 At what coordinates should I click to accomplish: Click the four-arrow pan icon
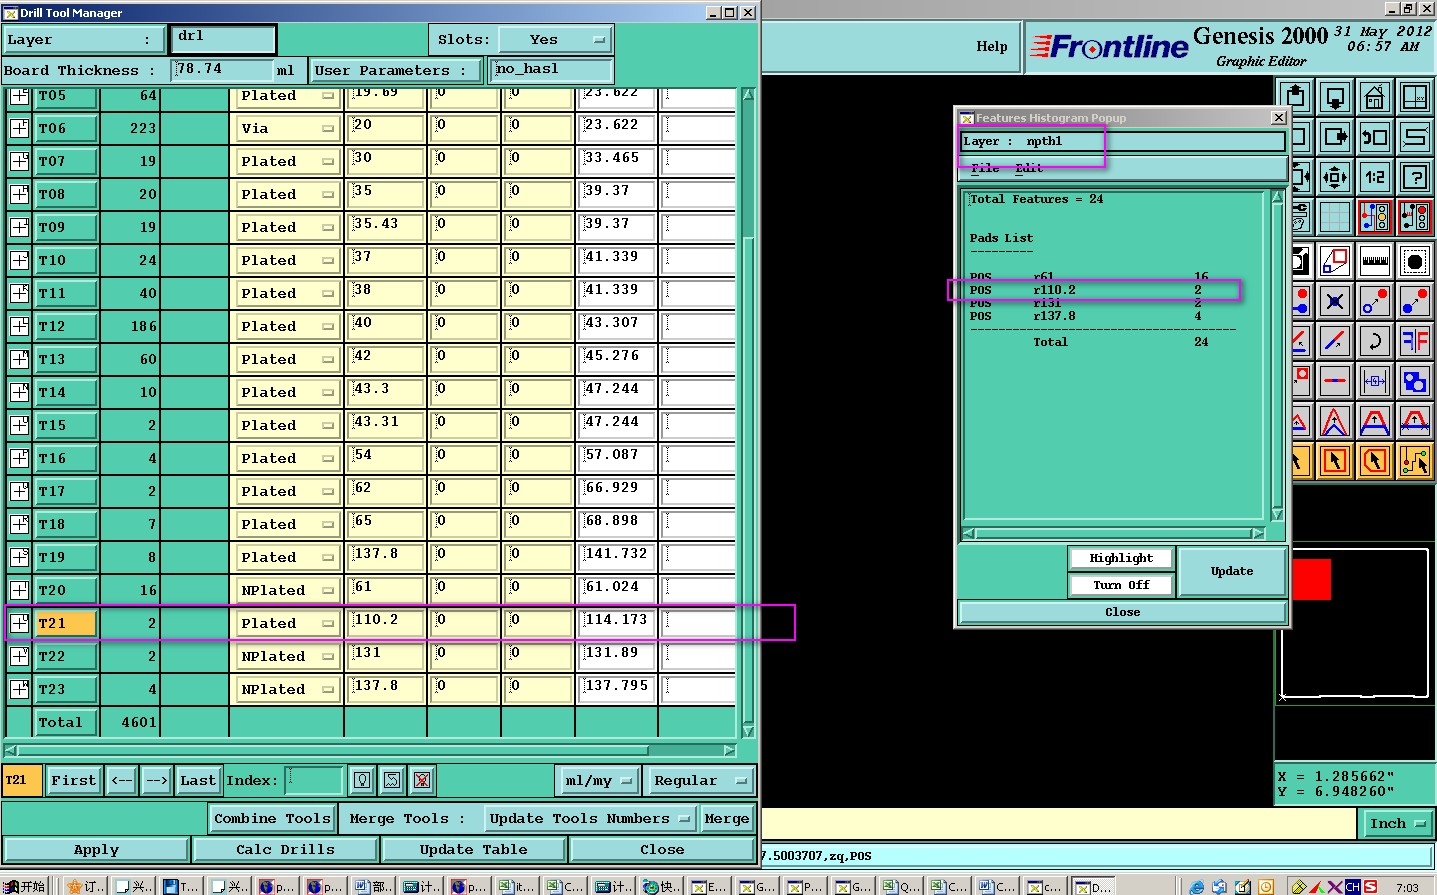[1335, 177]
